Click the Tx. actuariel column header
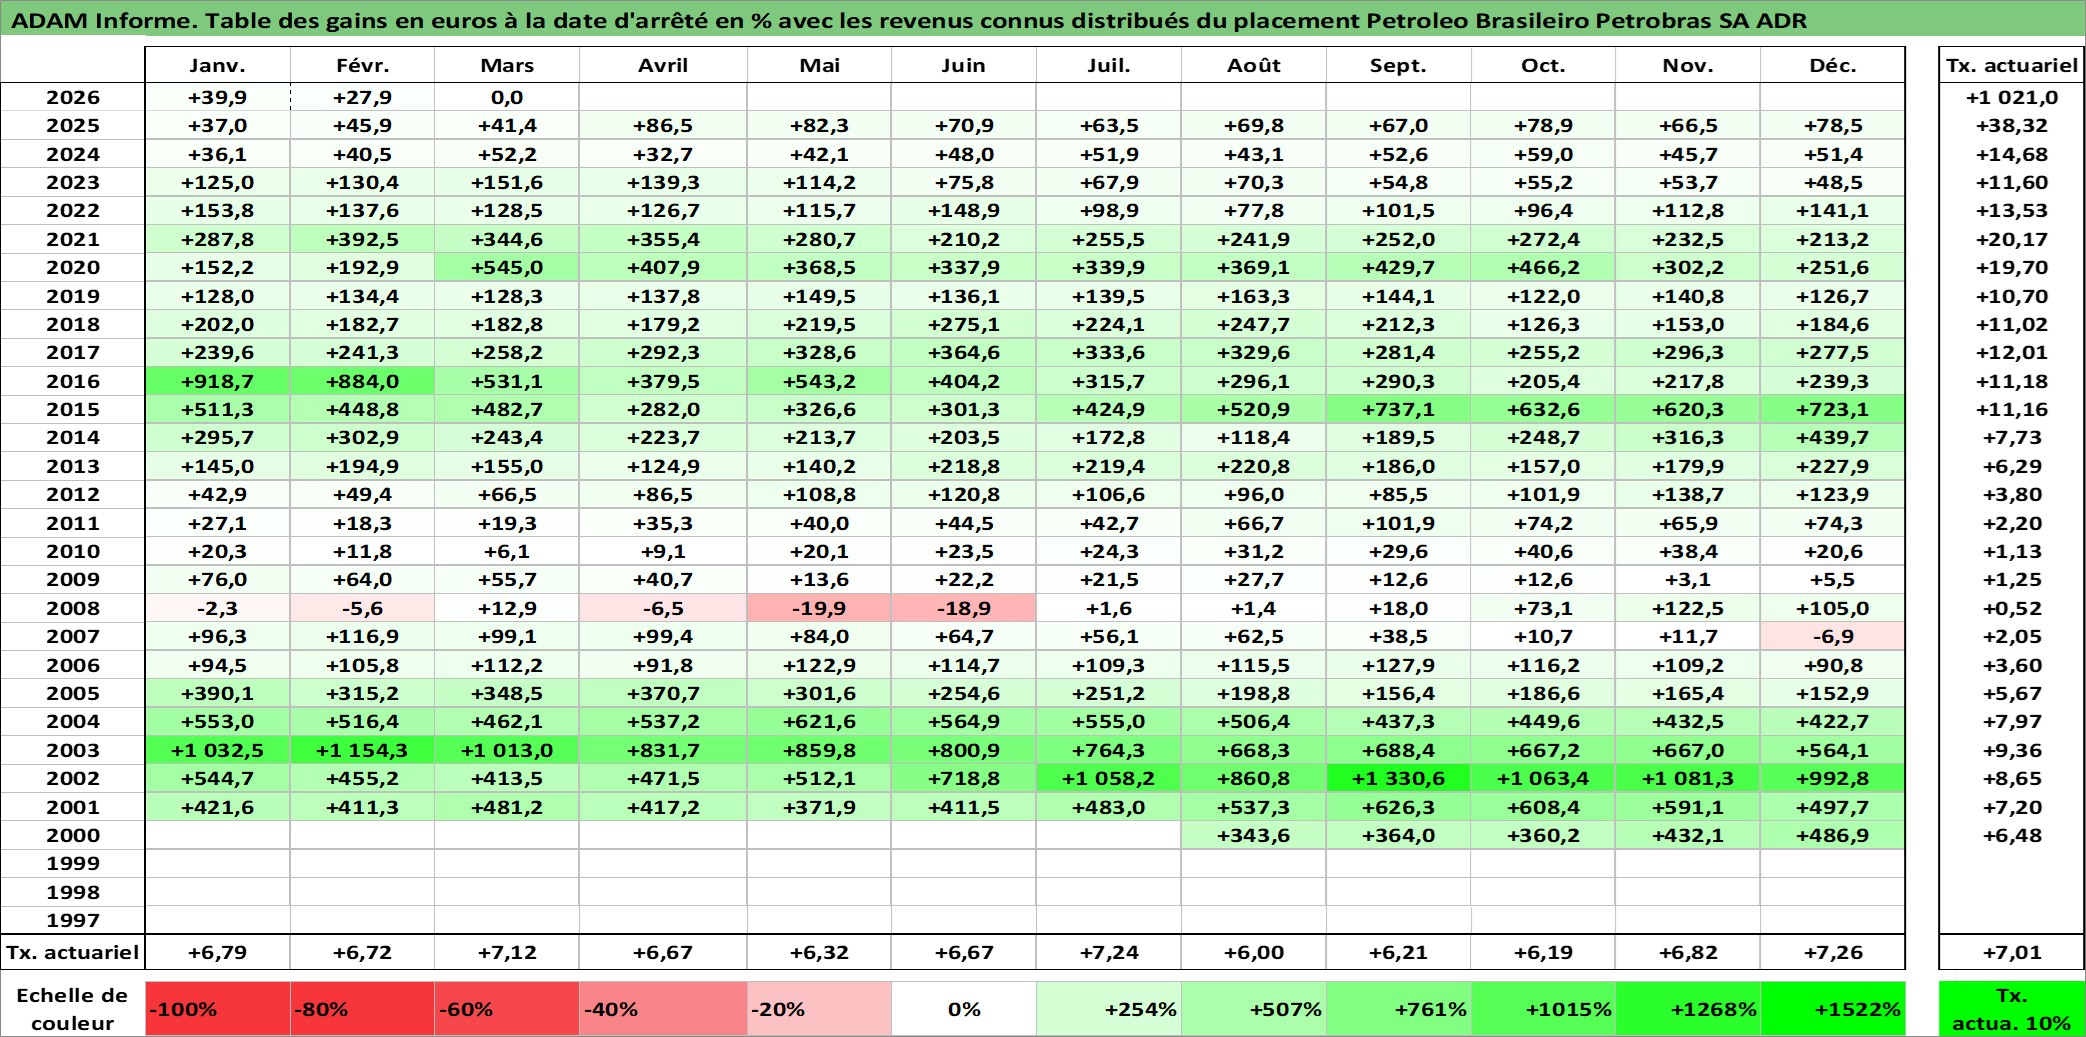The width and height of the screenshot is (2086, 1037). (x=2012, y=65)
